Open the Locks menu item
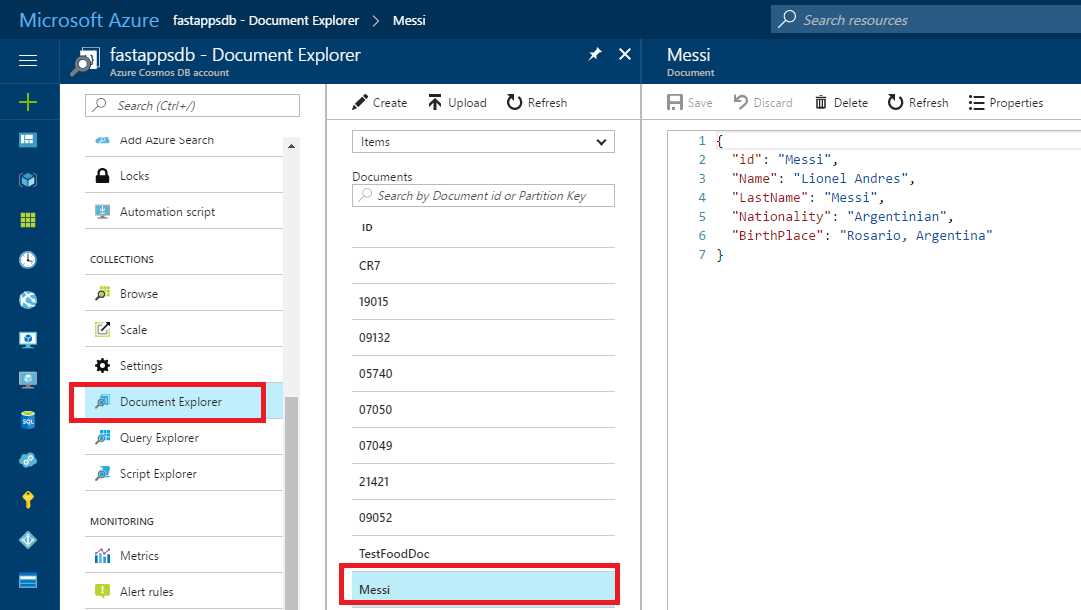 184,176
